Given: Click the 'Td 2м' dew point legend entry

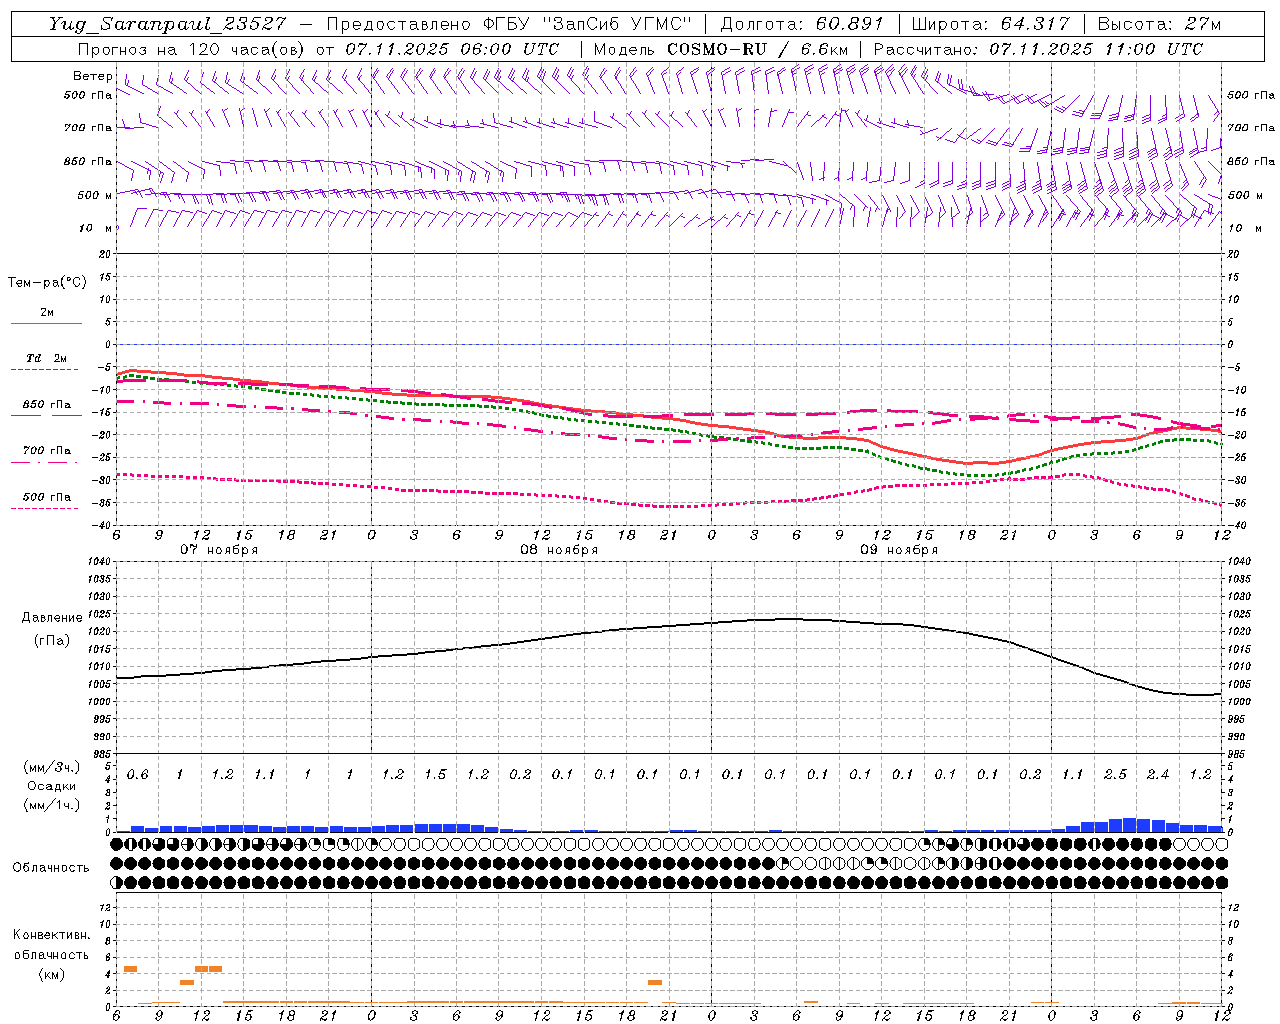Looking at the screenshot, I should 47,358.
